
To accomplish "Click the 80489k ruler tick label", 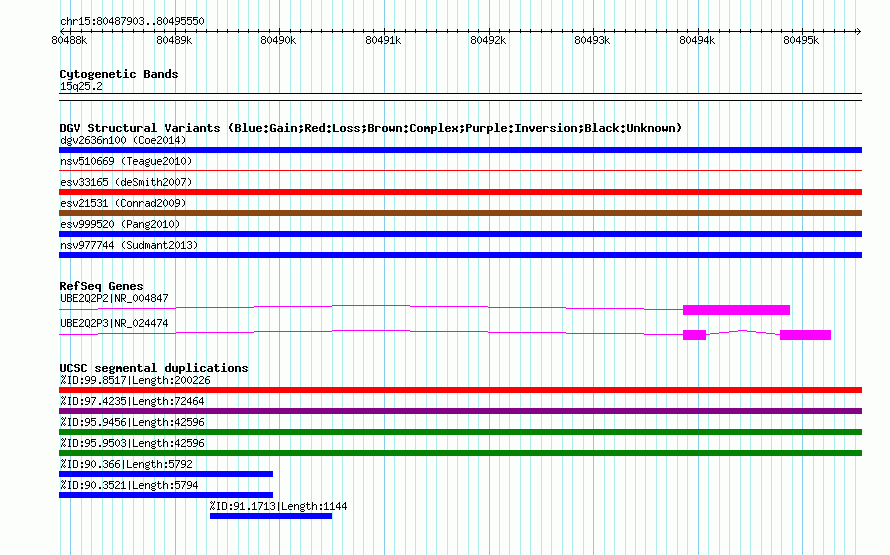I will (x=174, y=40).
